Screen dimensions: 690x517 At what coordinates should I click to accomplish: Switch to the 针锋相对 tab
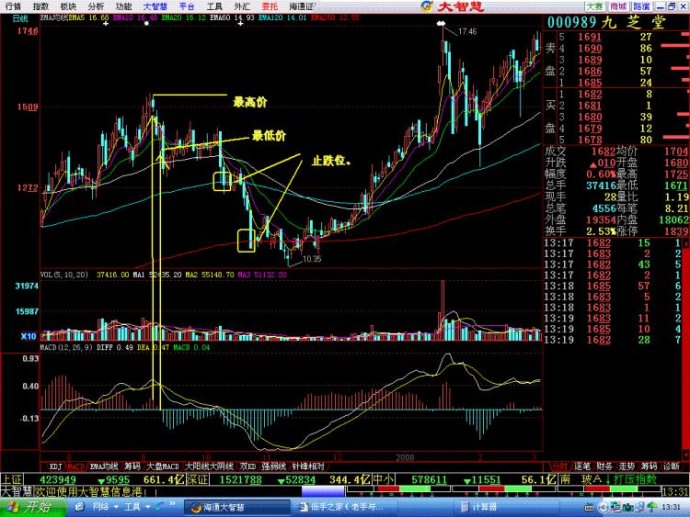point(308,466)
